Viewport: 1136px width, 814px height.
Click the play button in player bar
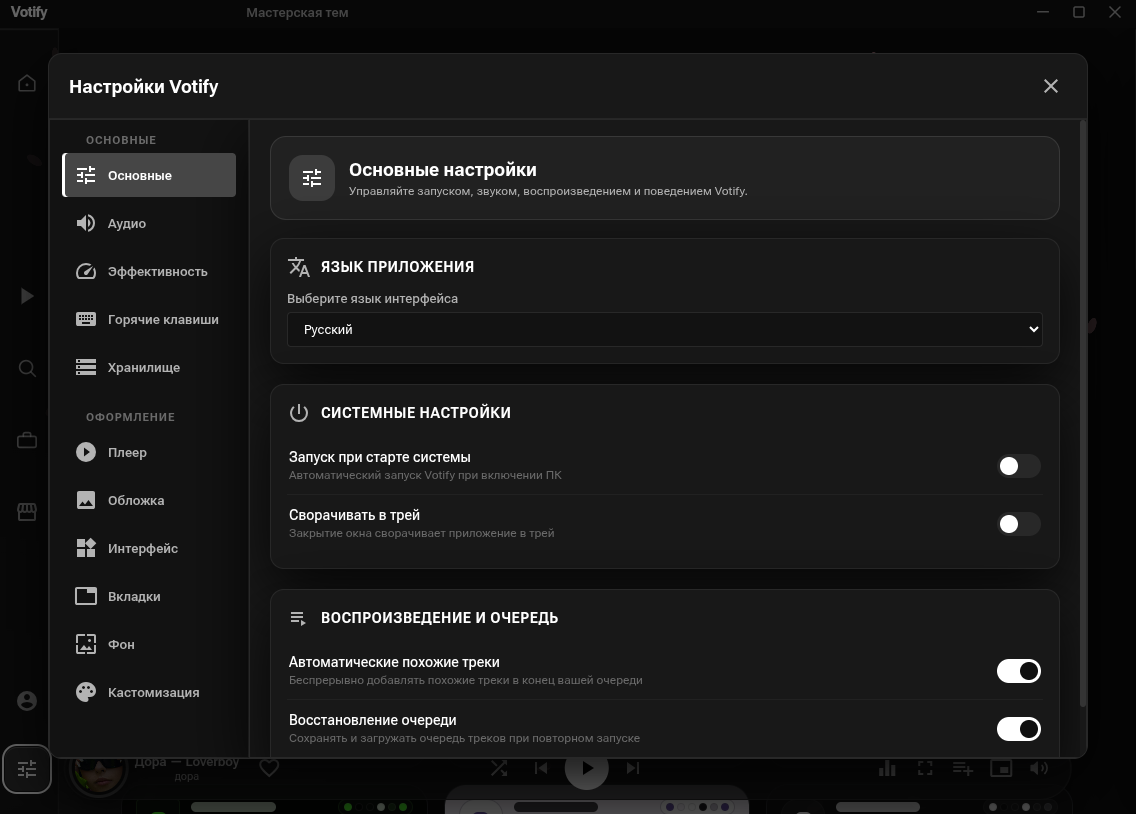586,768
